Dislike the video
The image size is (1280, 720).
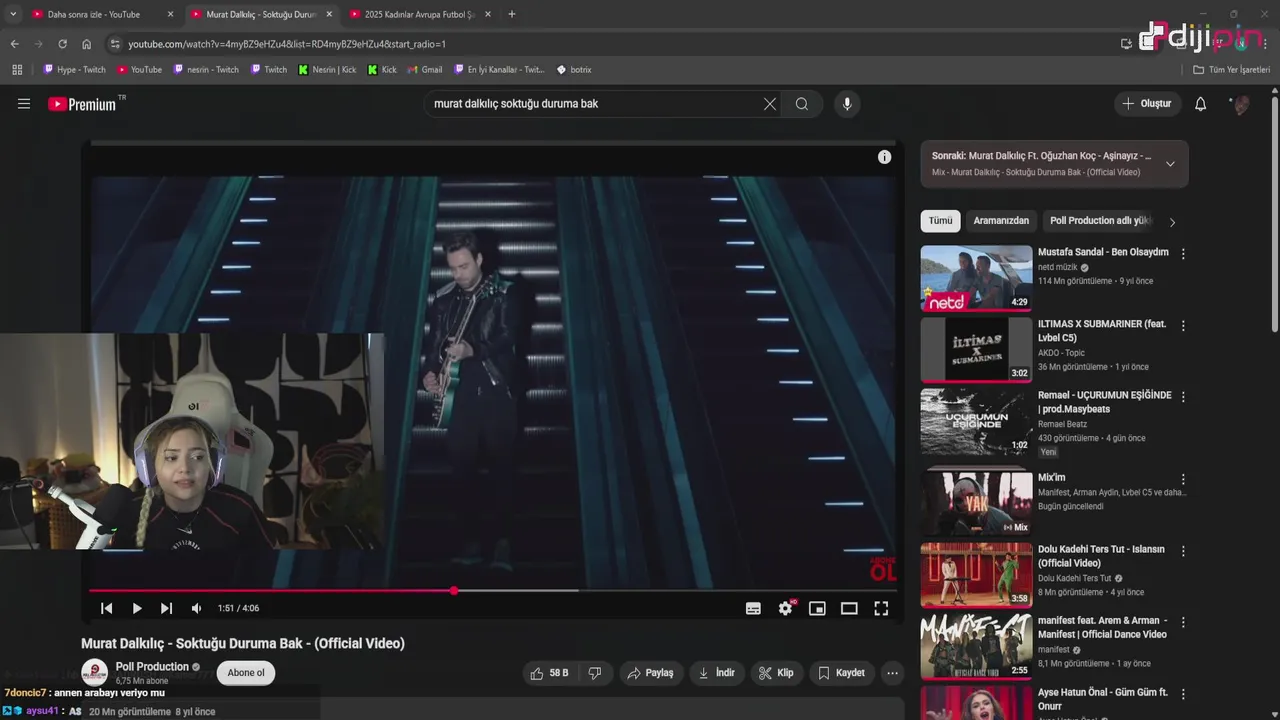pos(595,673)
